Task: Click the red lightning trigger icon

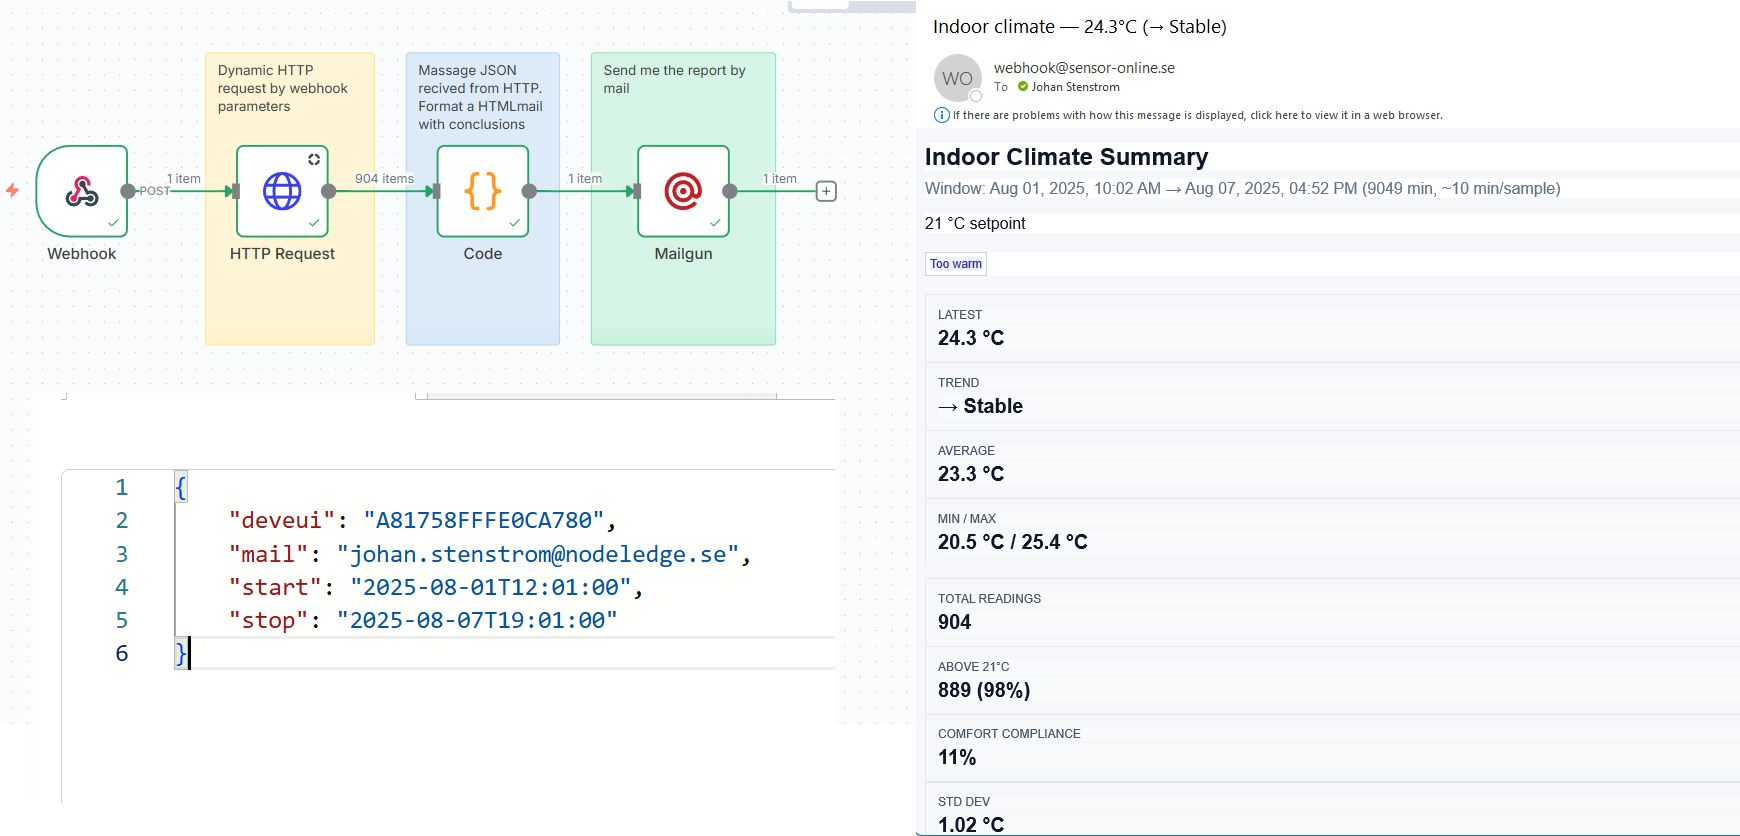Action: pos(12,190)
